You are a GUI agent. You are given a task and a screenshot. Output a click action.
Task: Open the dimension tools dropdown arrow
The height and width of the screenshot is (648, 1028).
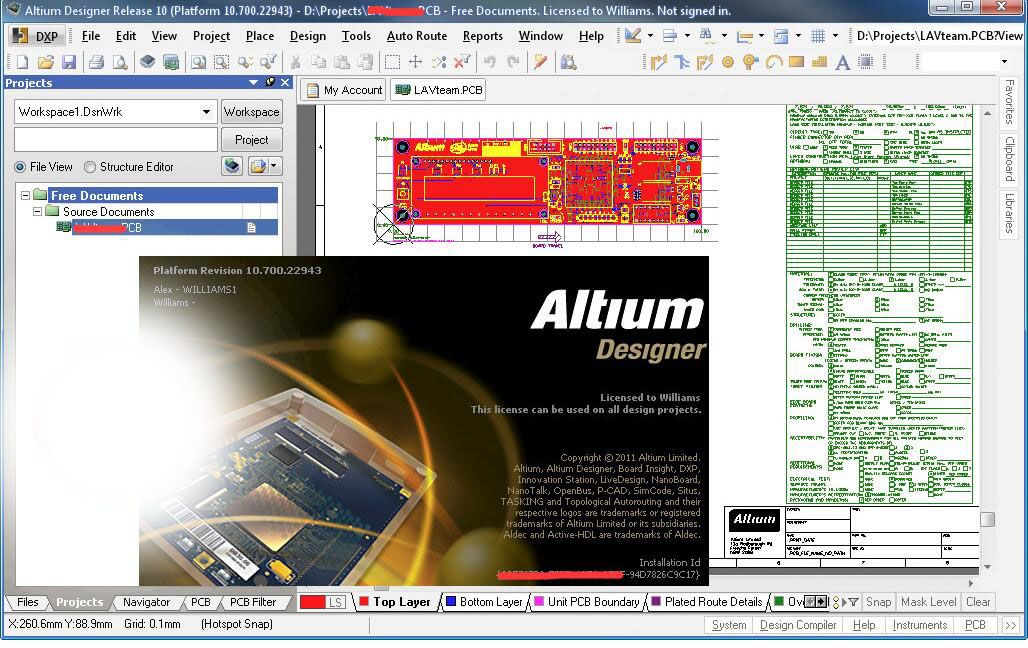pyautogui.click(x=761, y=35)
